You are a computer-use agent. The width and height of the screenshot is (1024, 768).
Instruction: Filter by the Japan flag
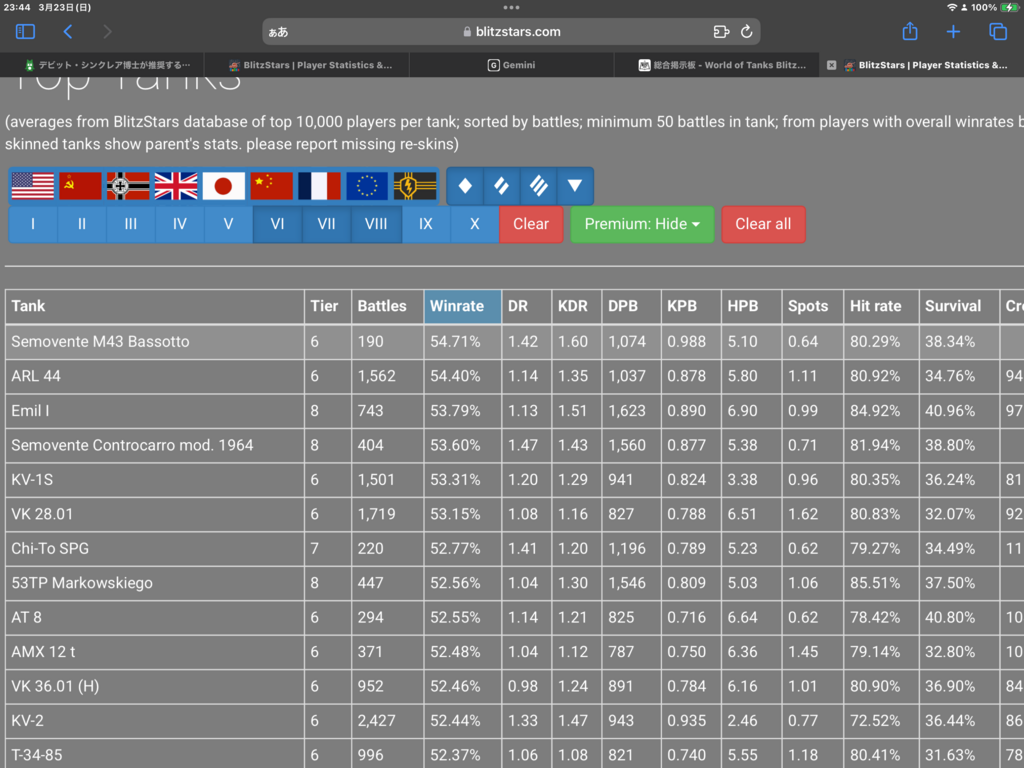pyautogui.click(x=224, y=186)
